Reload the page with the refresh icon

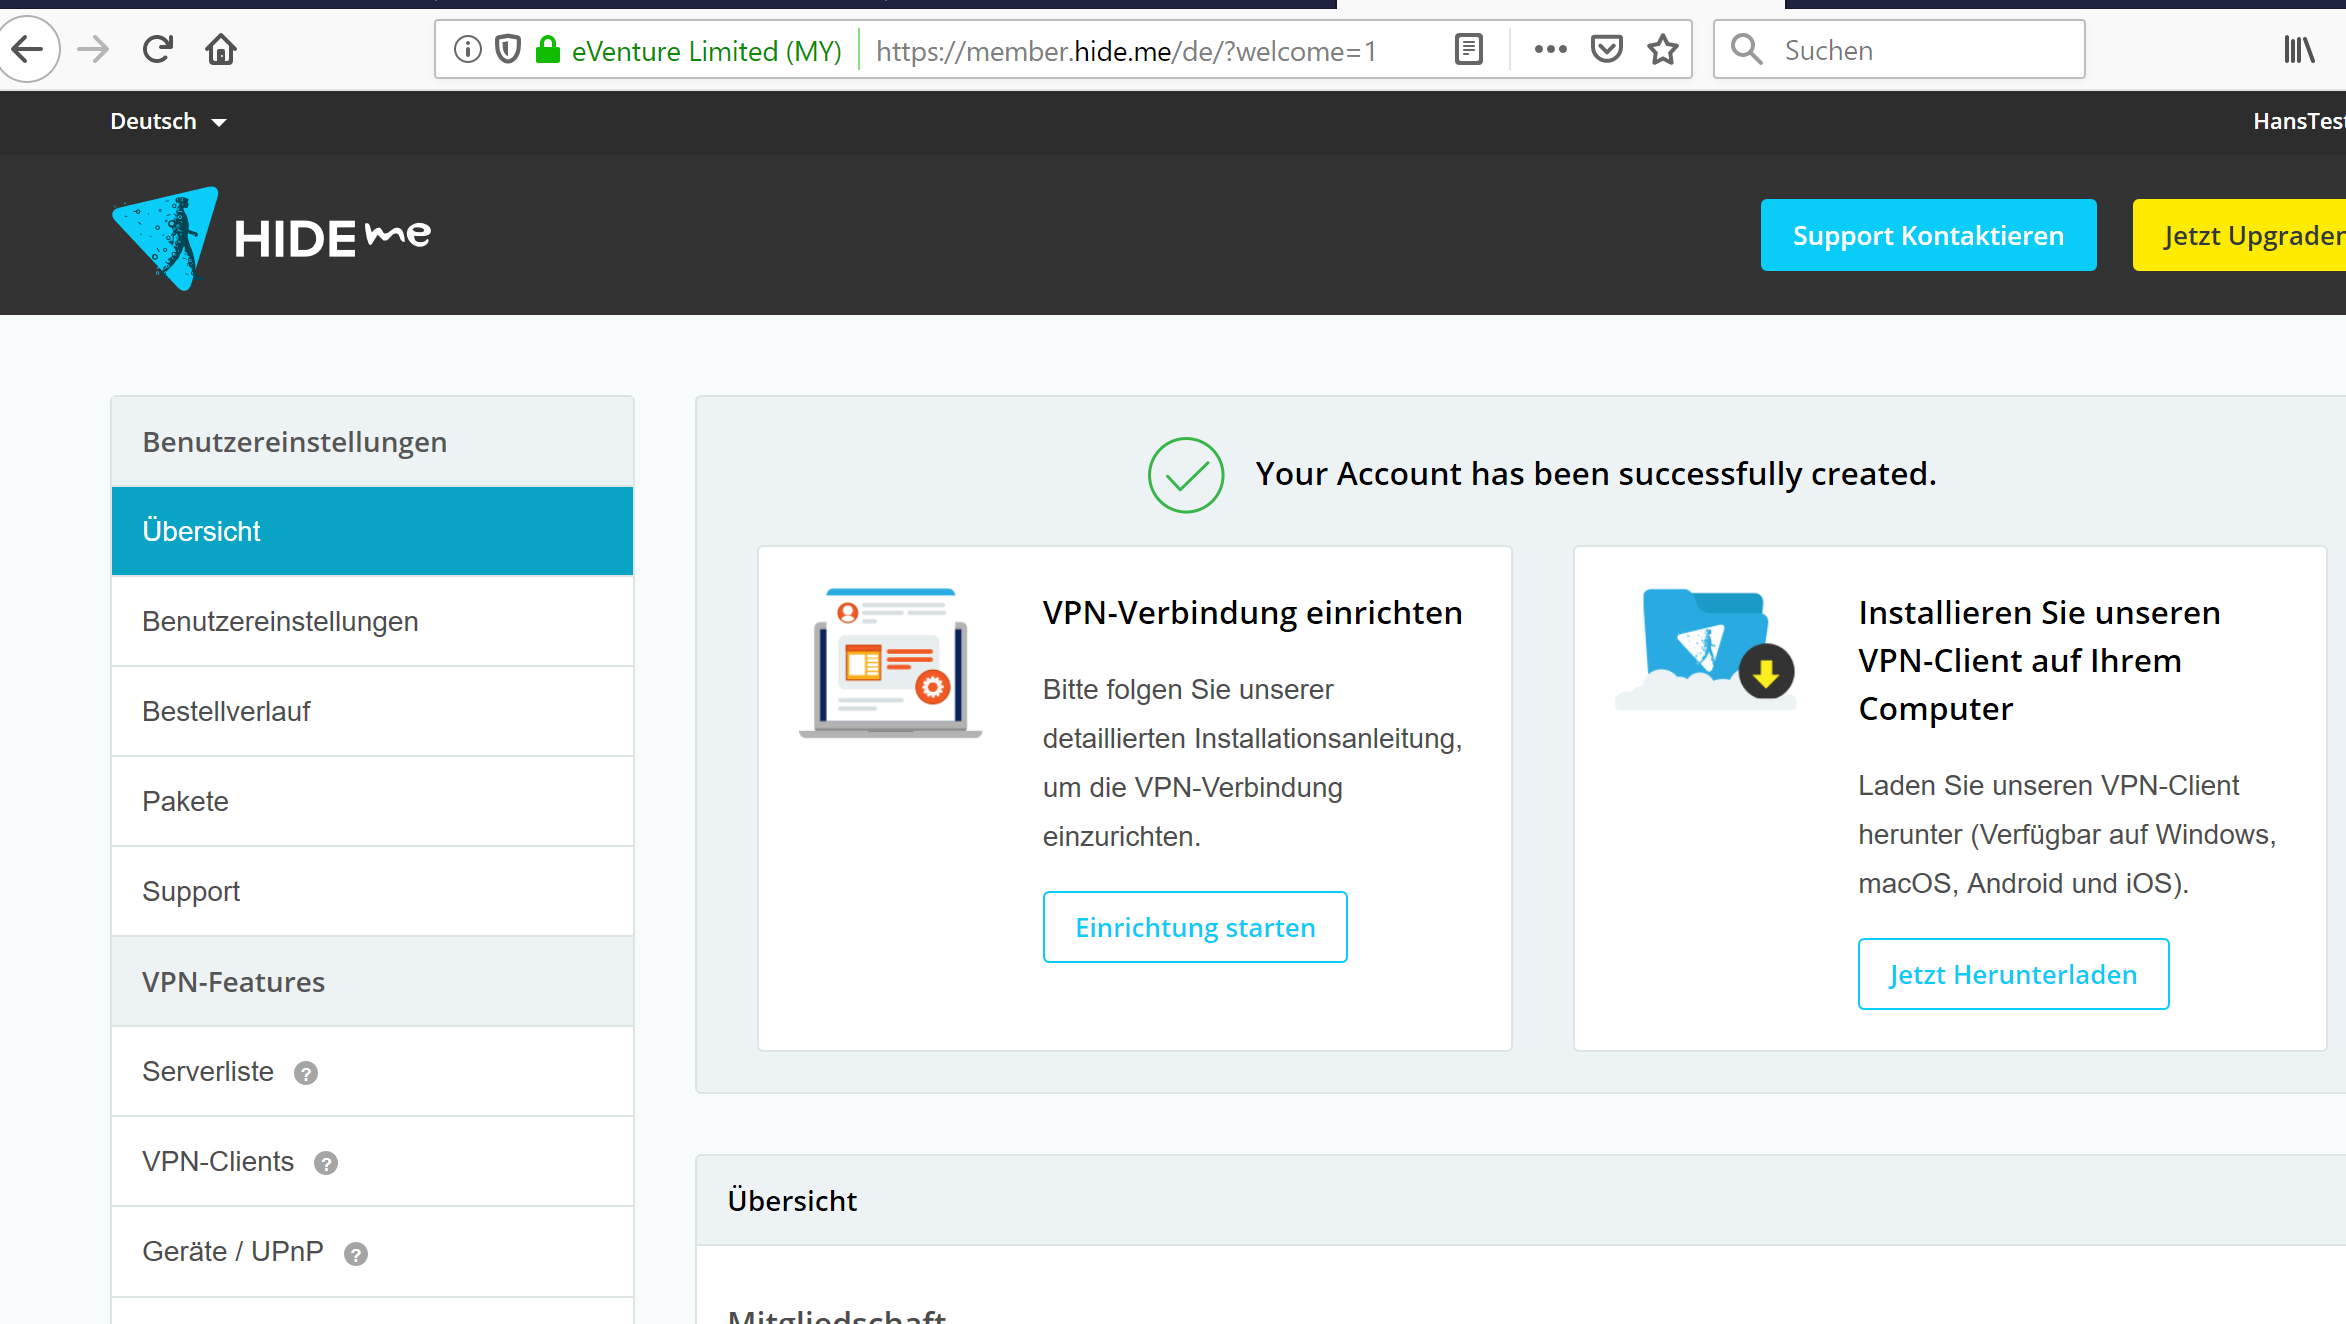pyautogui.click(x=158, y=49)
